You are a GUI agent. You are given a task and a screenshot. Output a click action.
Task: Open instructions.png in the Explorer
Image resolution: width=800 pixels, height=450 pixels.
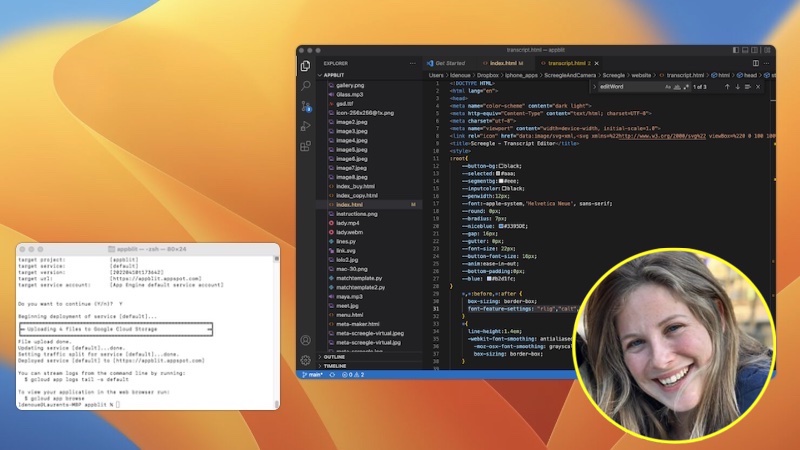(357, 214)
